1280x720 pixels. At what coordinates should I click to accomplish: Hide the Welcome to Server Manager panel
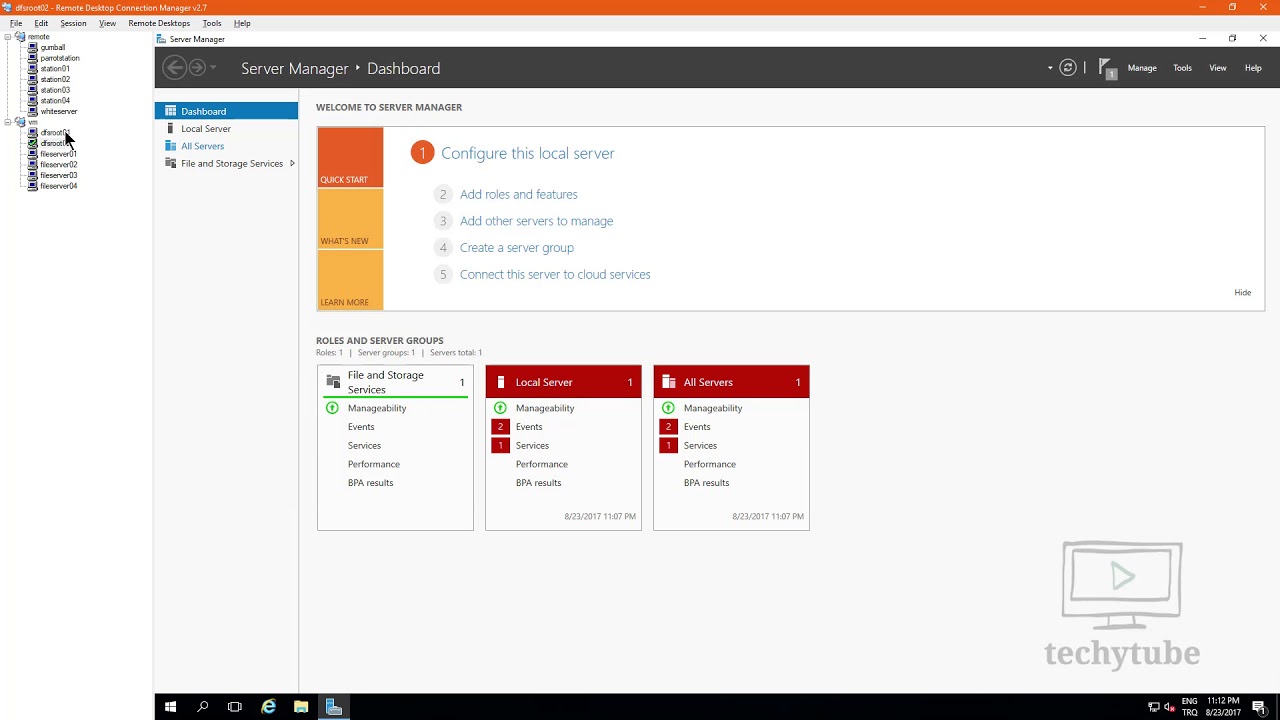[1243, 293]
